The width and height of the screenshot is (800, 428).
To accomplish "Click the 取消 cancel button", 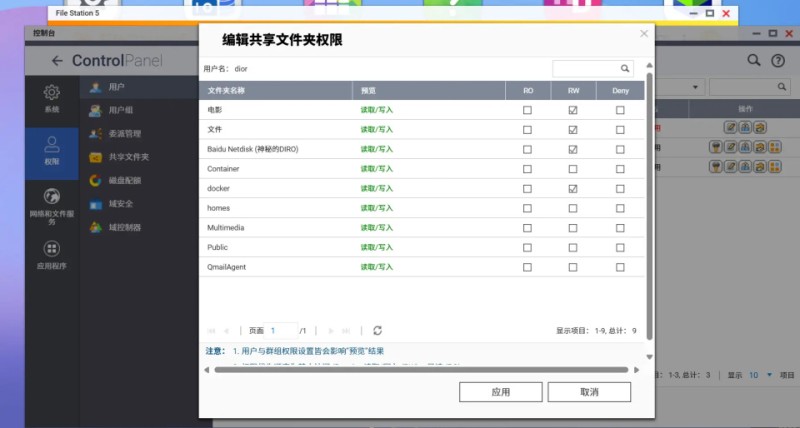I will point(589,392).
